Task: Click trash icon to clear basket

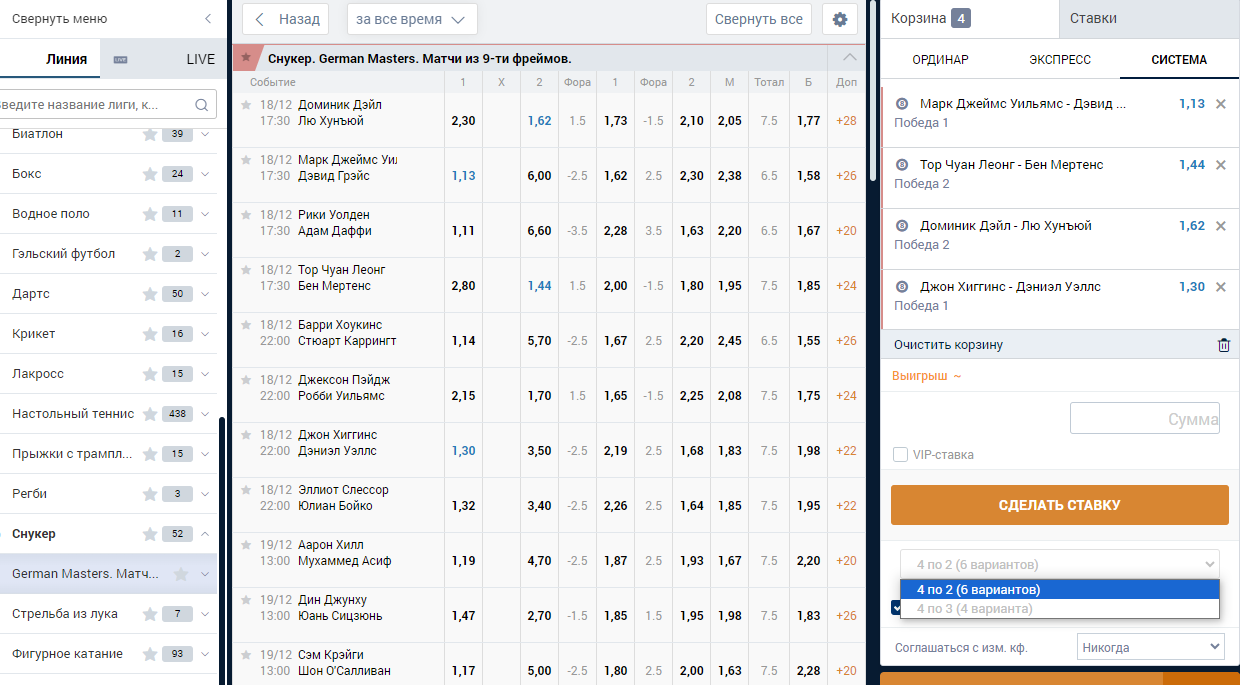Action: pos(1224,345)
